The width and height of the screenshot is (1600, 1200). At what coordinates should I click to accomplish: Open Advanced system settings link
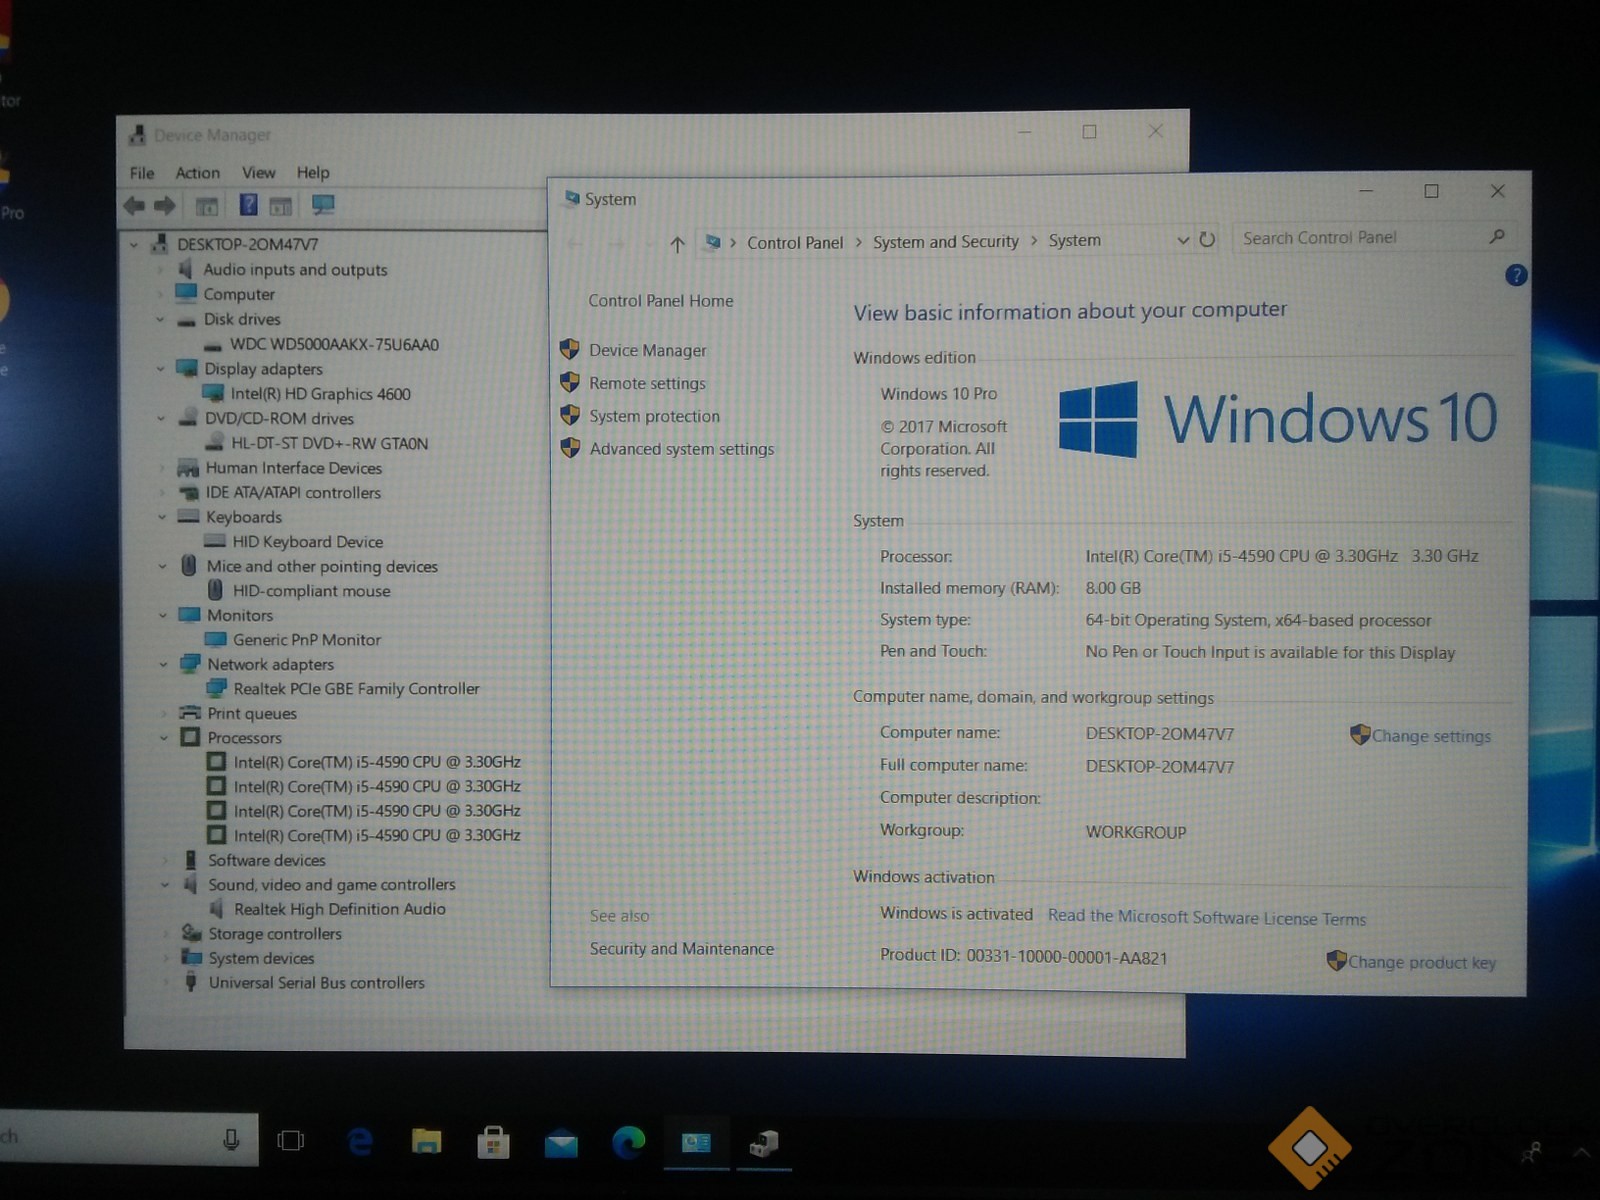[681, 449]
